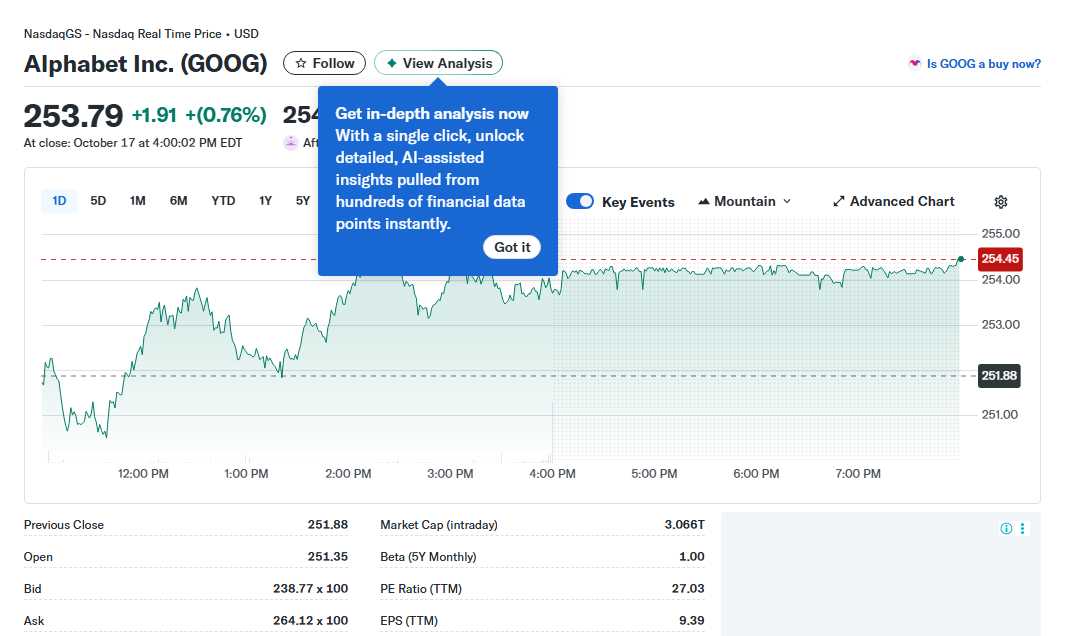The width and height of the screenshot is (1065, 636).
Task: Open the Advanced Chart view
Action: 893,201
